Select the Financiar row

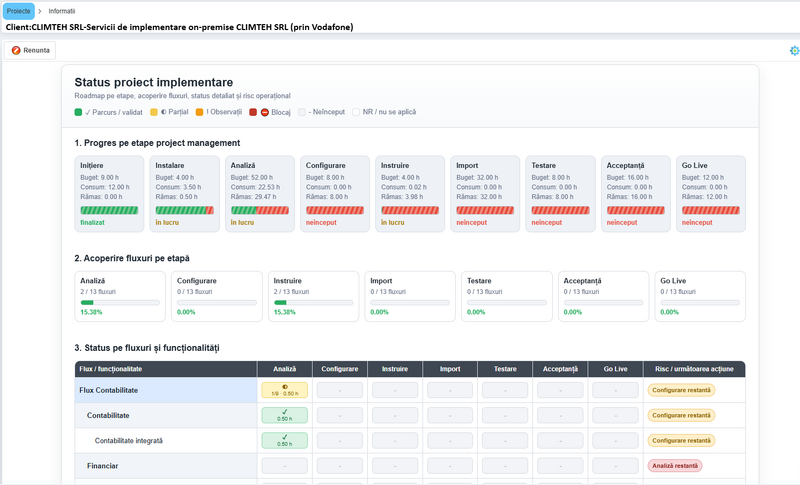click(x=410, y=466)
